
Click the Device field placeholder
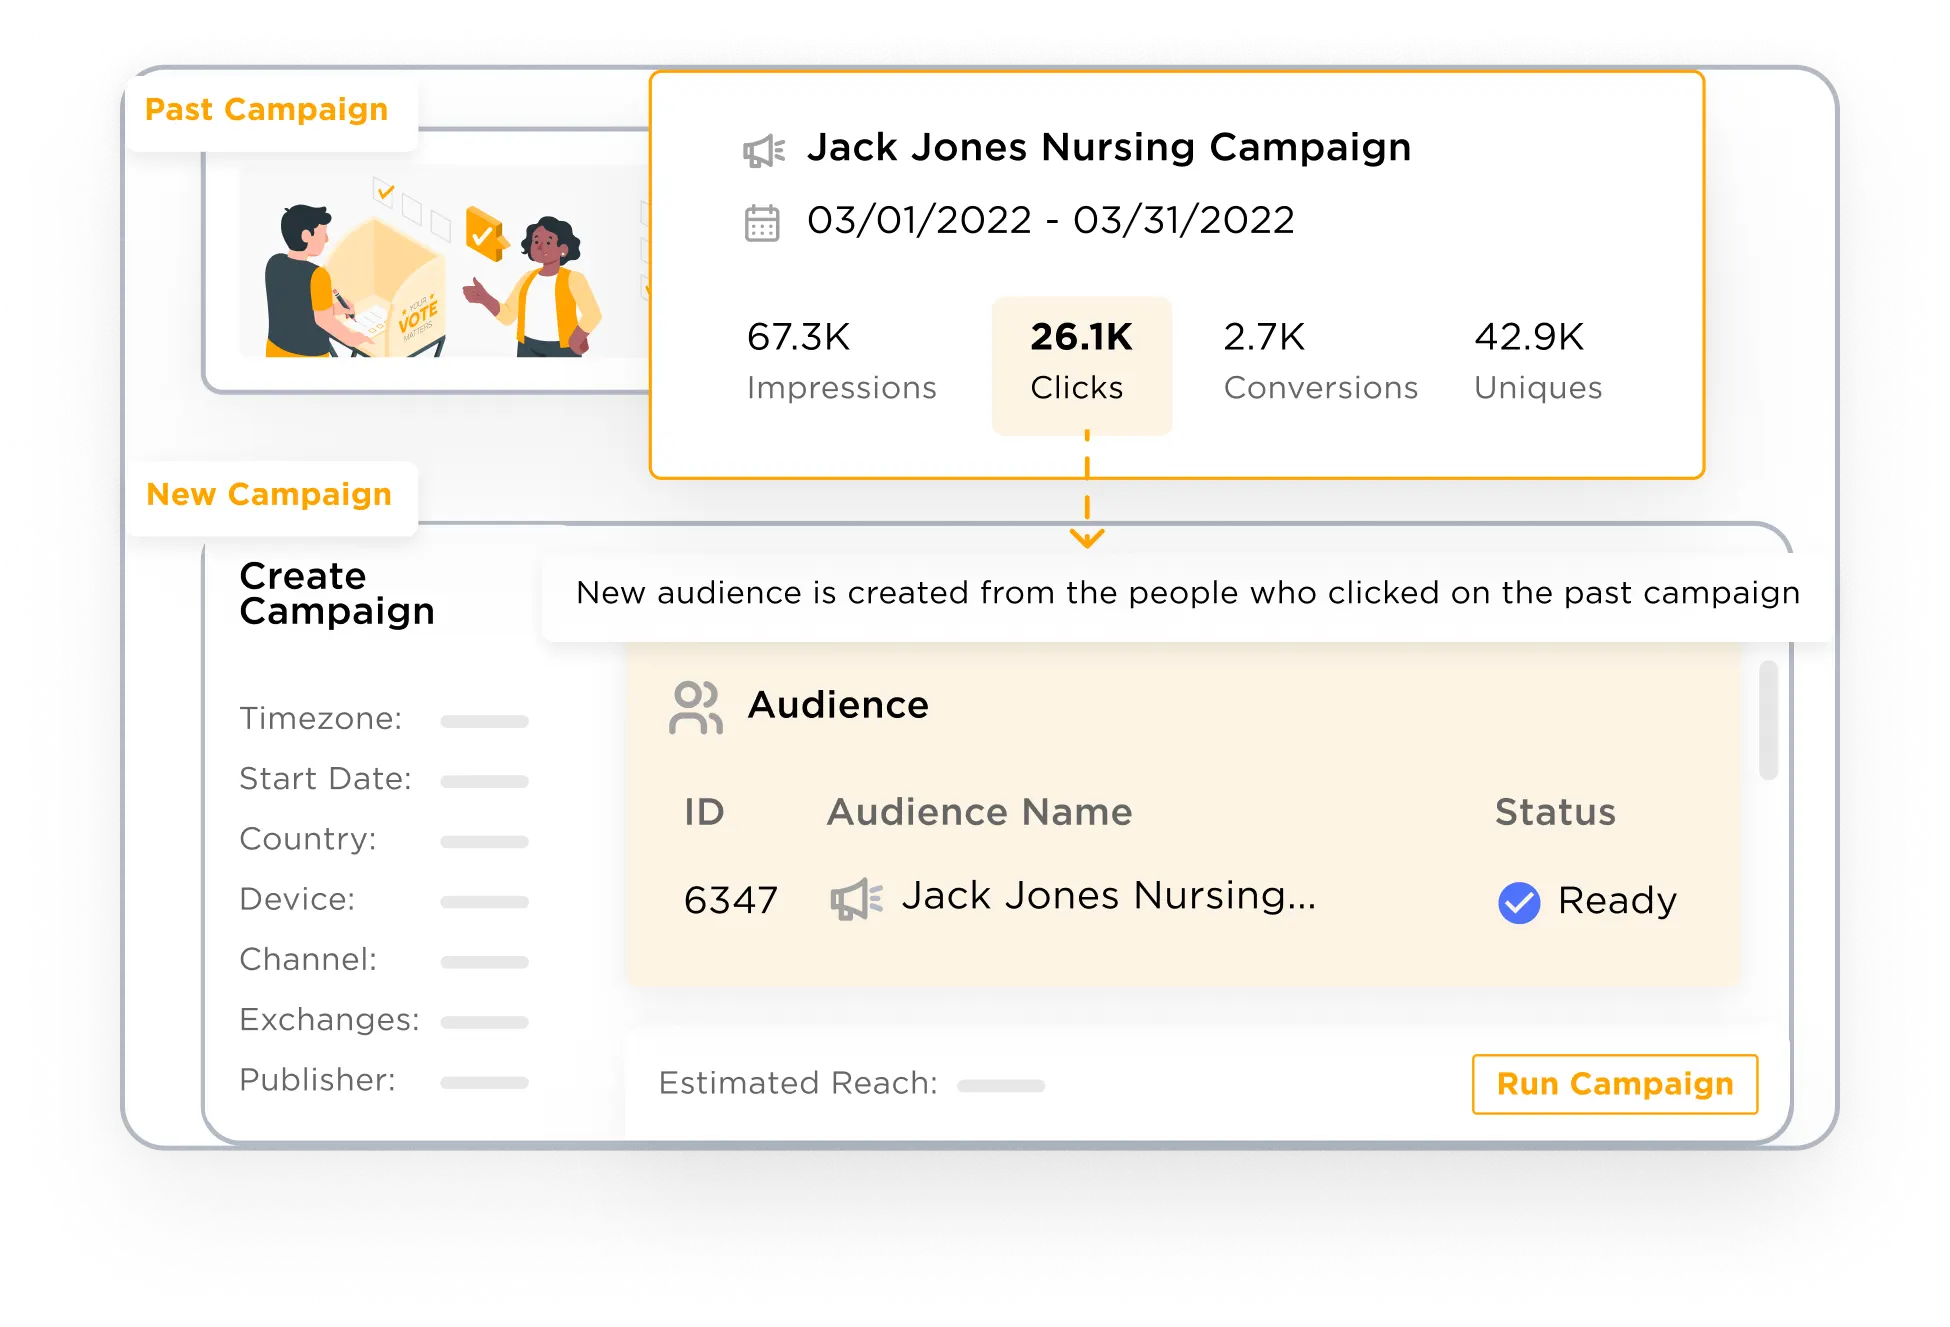484,901
